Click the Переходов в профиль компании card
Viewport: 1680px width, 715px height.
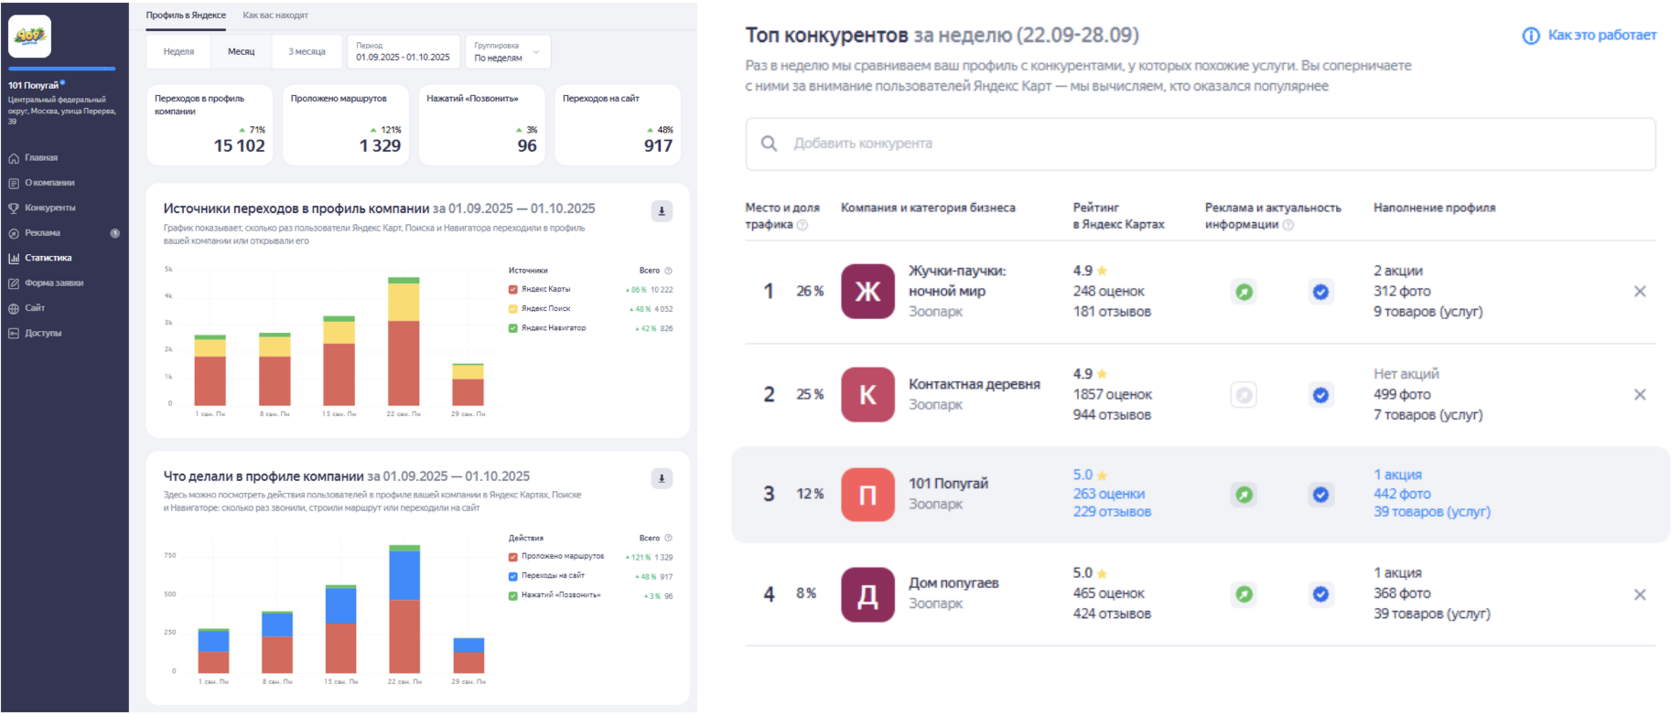pyautogui.click(x=210, y=124)
